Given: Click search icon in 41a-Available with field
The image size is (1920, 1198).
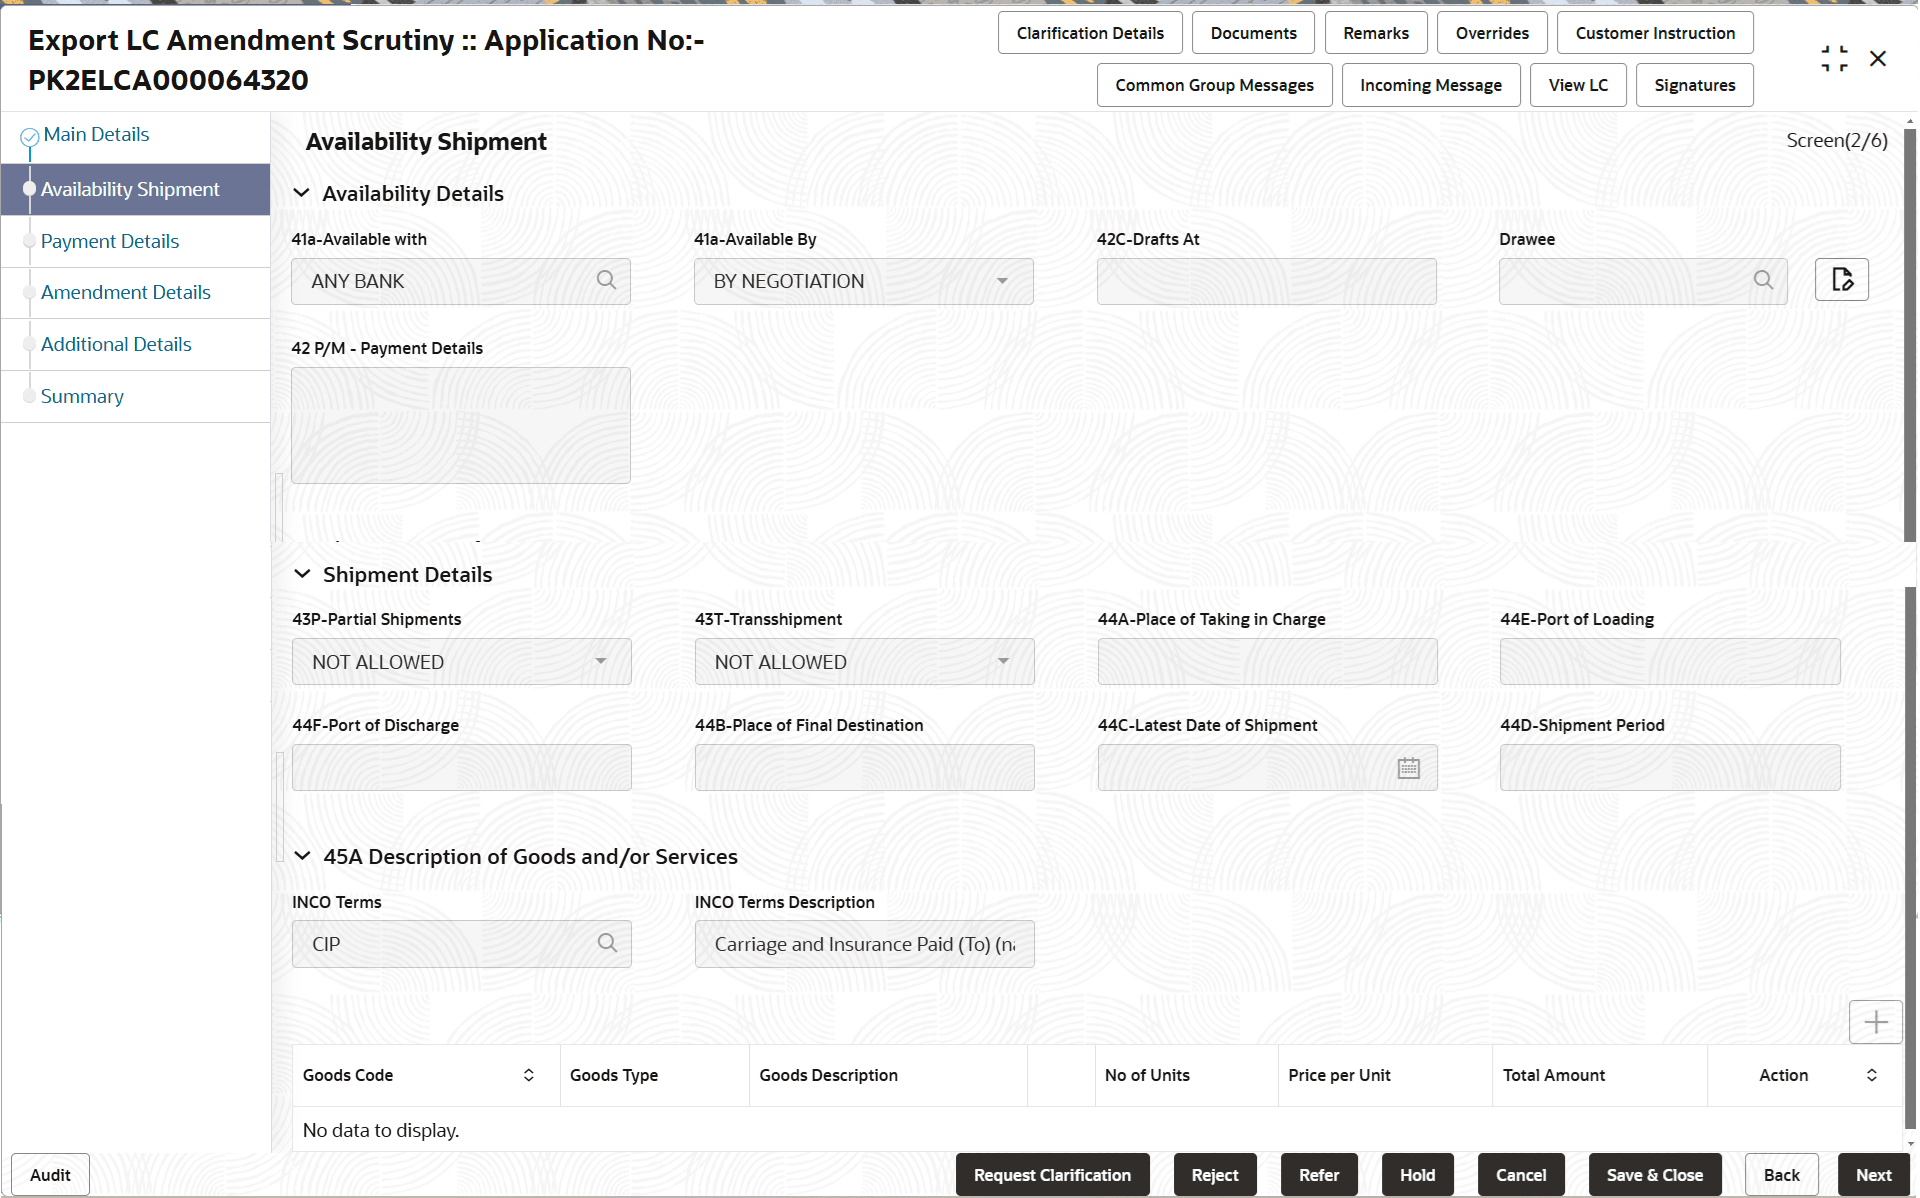Looking at the screenshot, I should click(606, 281).
